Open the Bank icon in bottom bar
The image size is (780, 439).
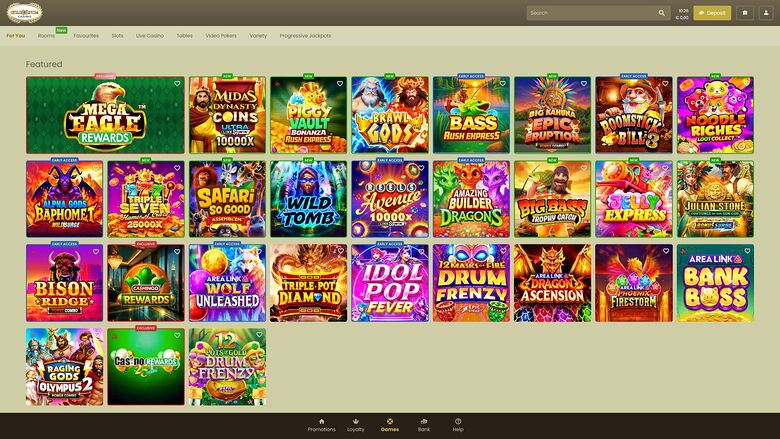pos(424,421)
